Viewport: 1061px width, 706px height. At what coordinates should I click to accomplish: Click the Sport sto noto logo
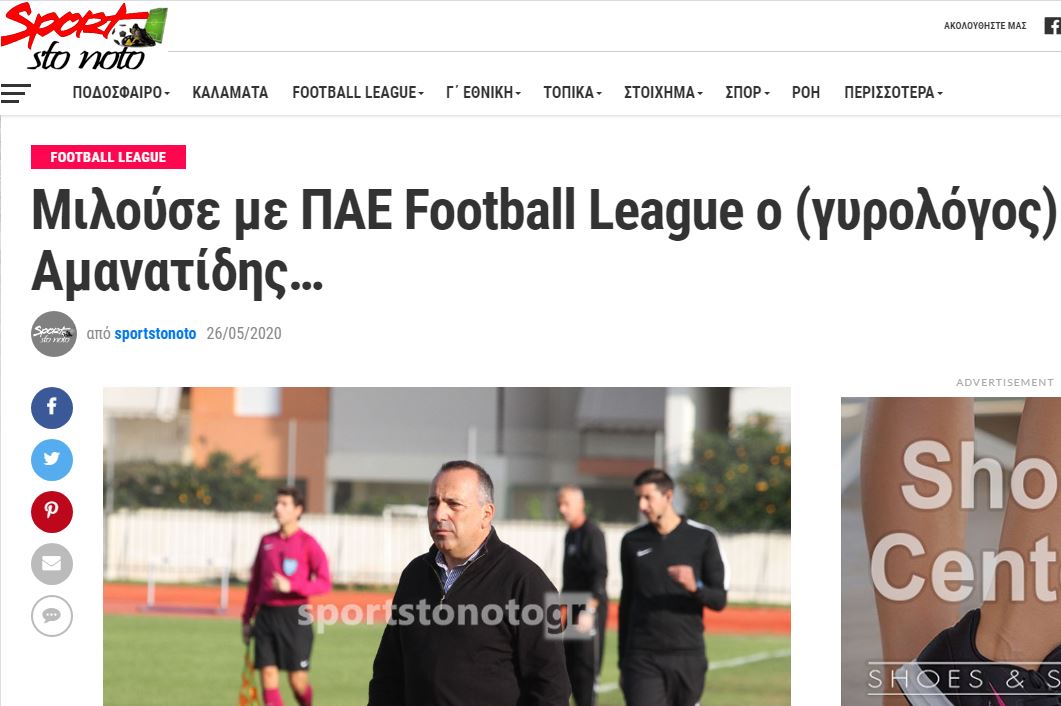pos(84,36)
